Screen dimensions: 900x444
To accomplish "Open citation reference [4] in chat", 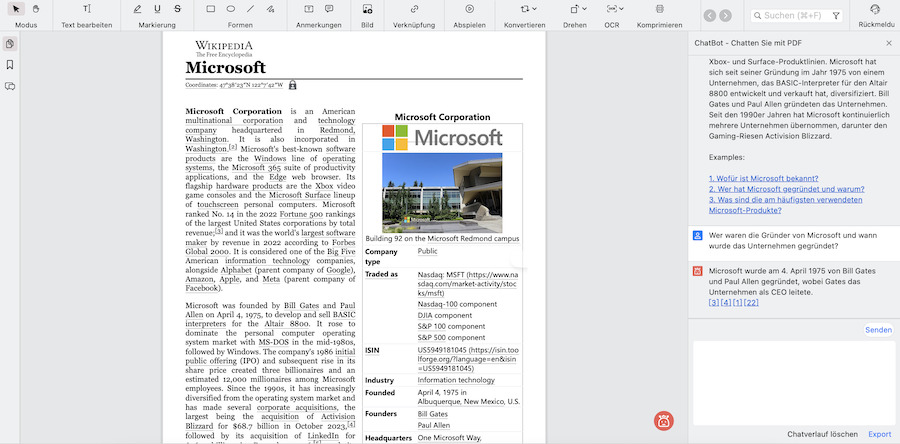I will 726,302.
